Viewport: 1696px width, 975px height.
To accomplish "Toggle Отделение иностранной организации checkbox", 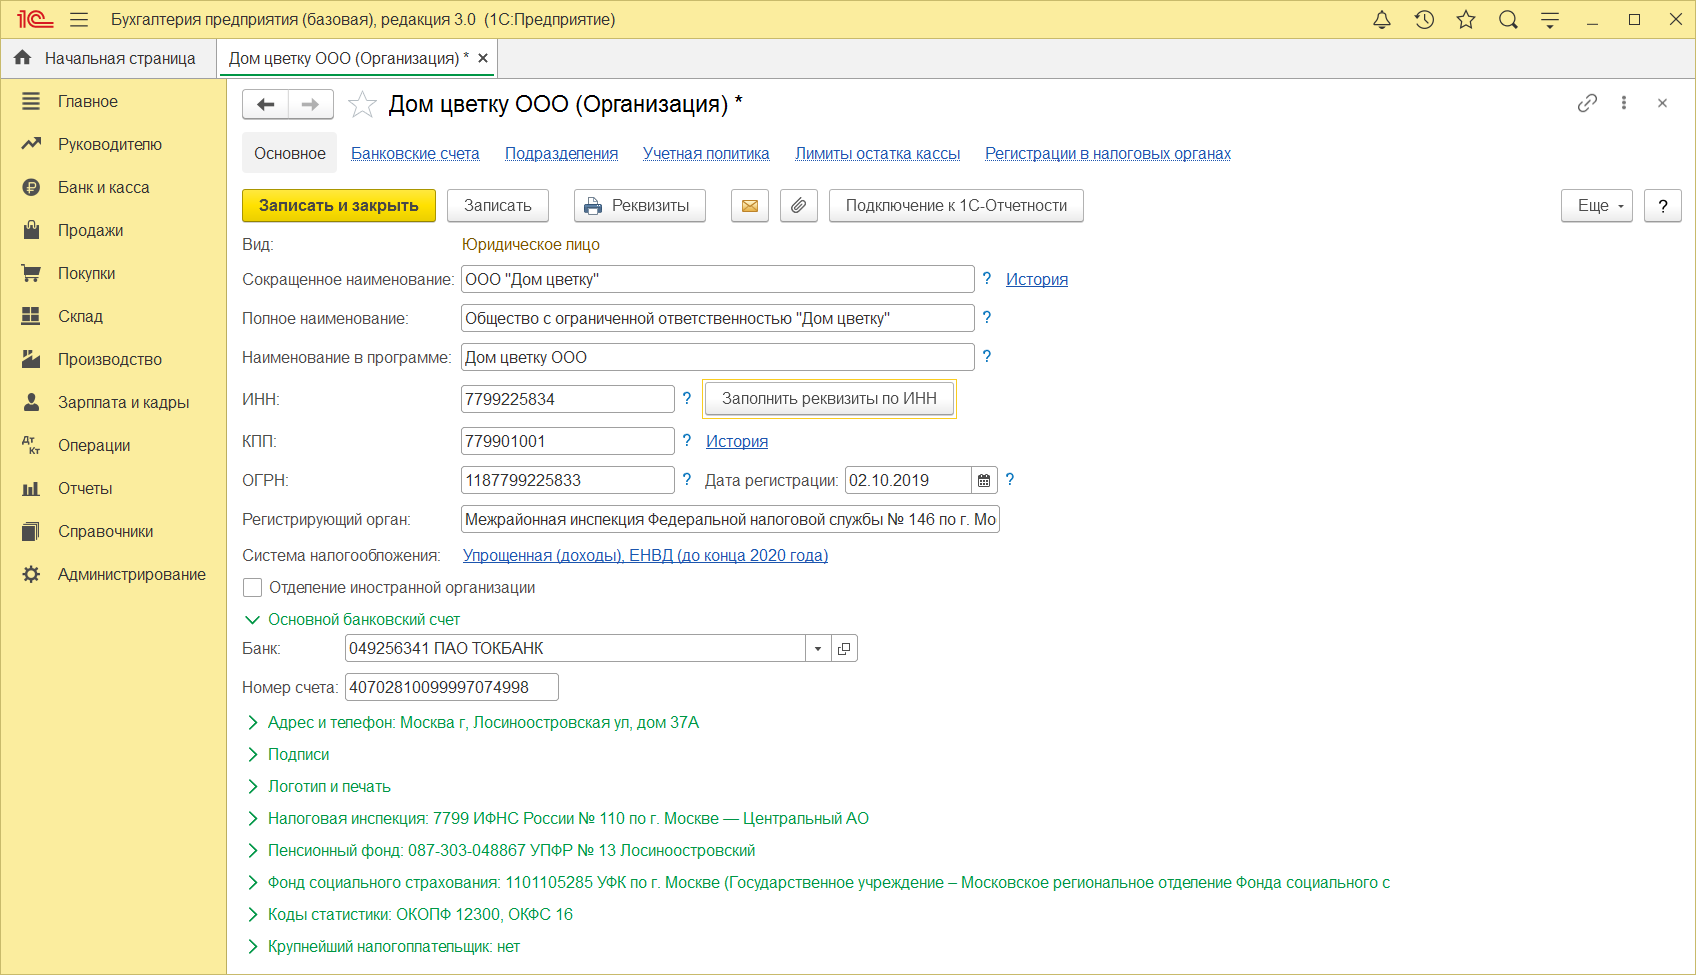I will click(253, 588).
